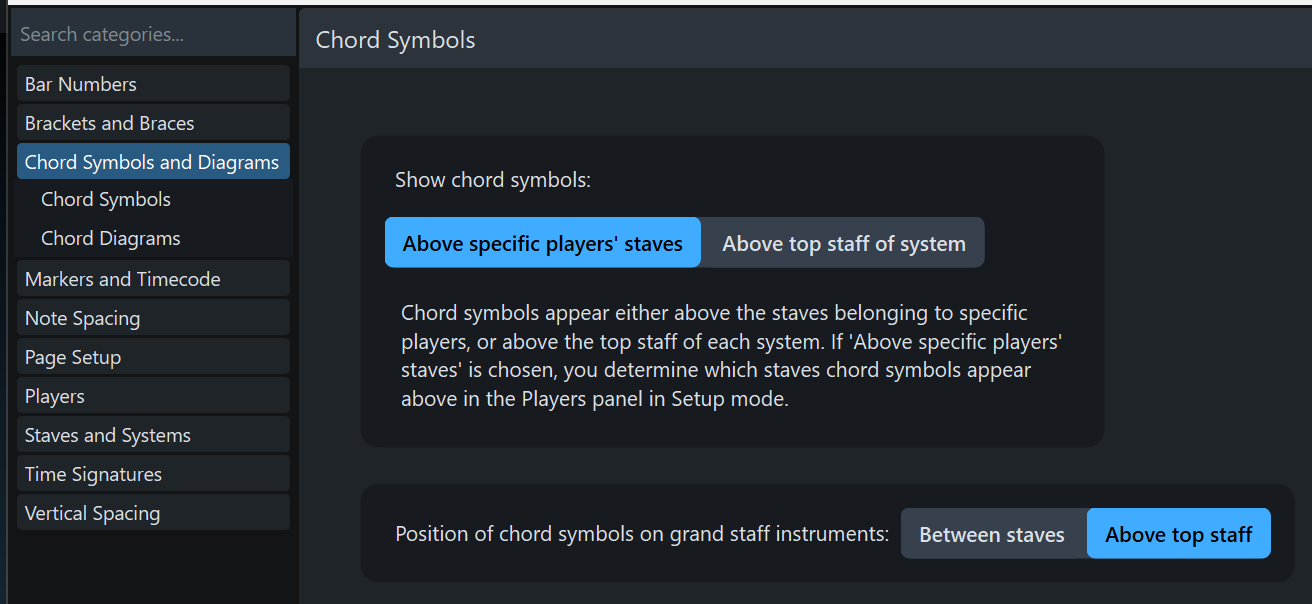1312x604 pixels.
Task: Click the Chord Symbols section header
Action: [396, 40]
